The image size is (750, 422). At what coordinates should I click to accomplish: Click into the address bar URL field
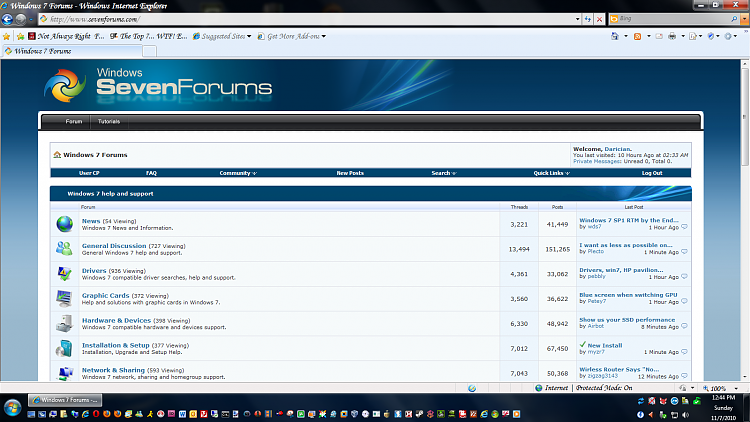pyautogui.click(x=306, y=19)
